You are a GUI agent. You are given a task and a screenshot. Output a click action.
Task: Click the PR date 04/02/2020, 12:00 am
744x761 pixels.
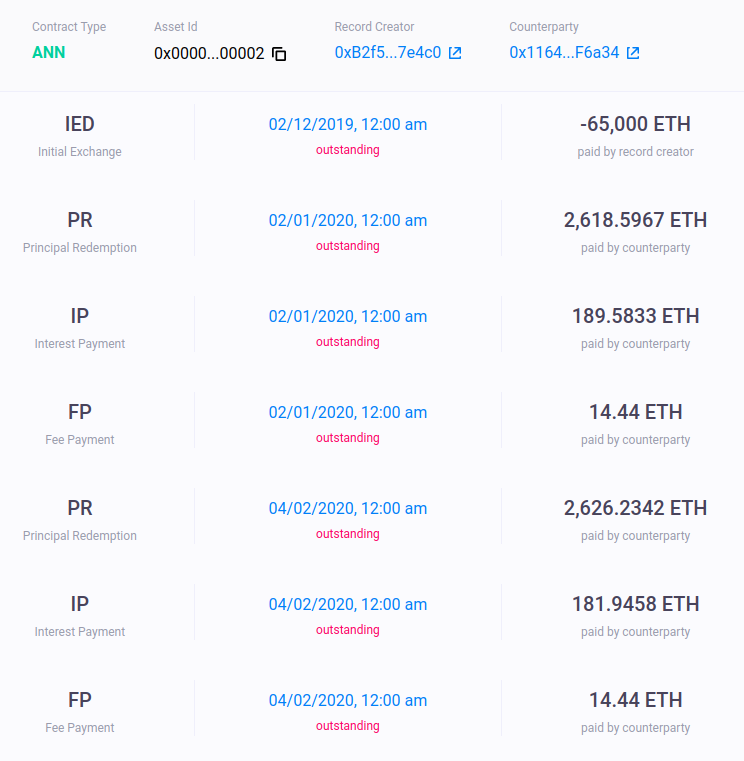pos(348,508)
